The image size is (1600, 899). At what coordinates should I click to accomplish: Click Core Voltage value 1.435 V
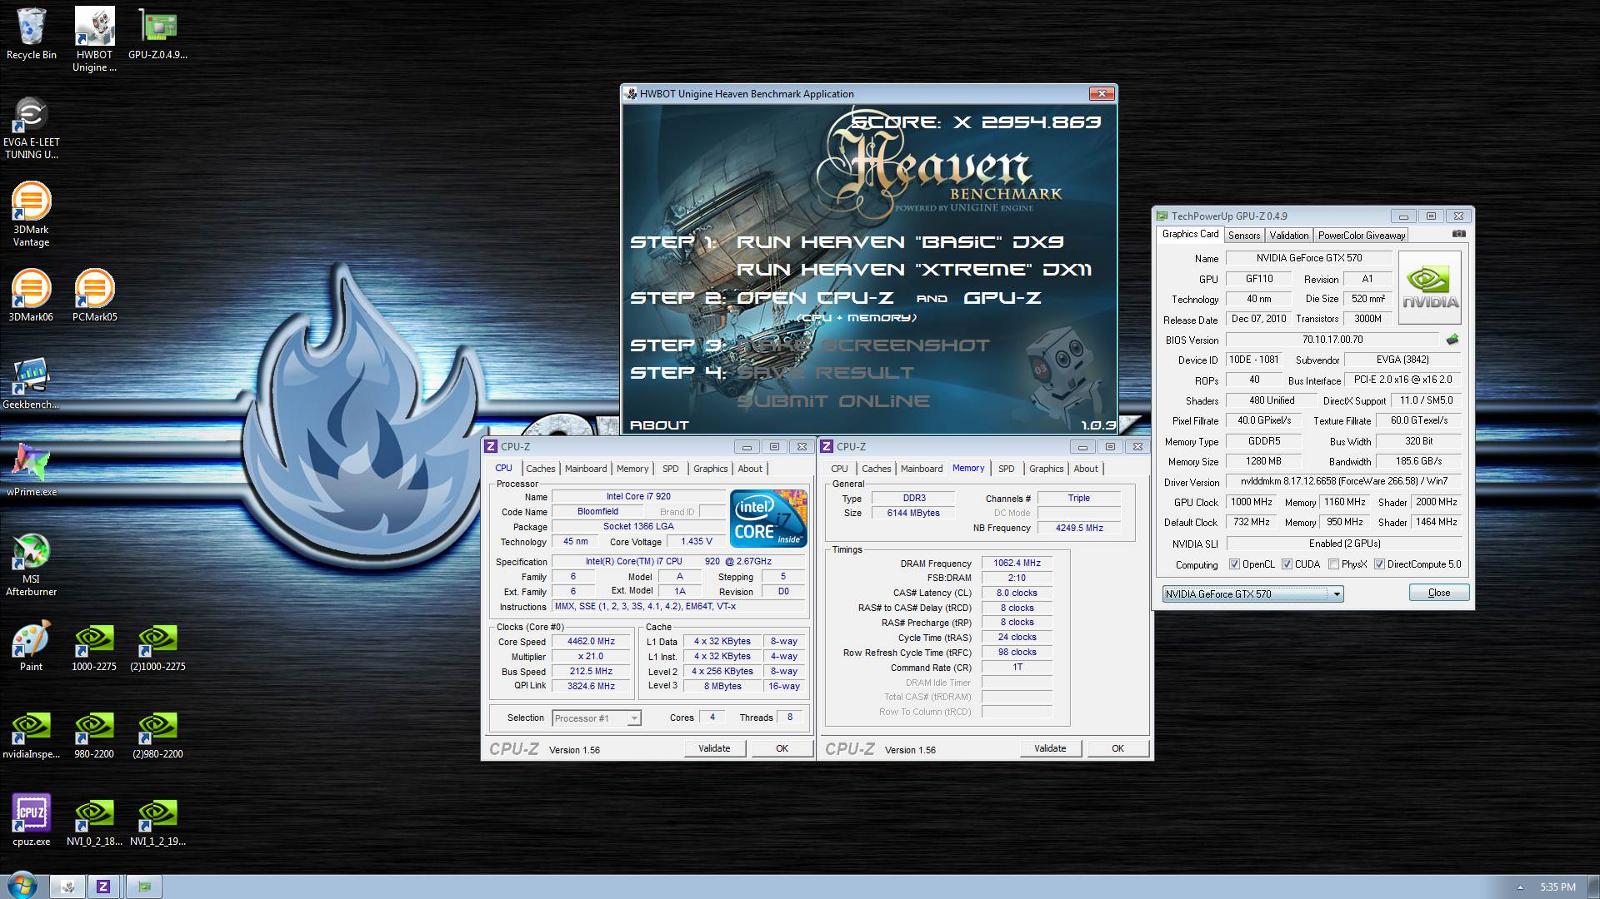(x=696, y=541)
